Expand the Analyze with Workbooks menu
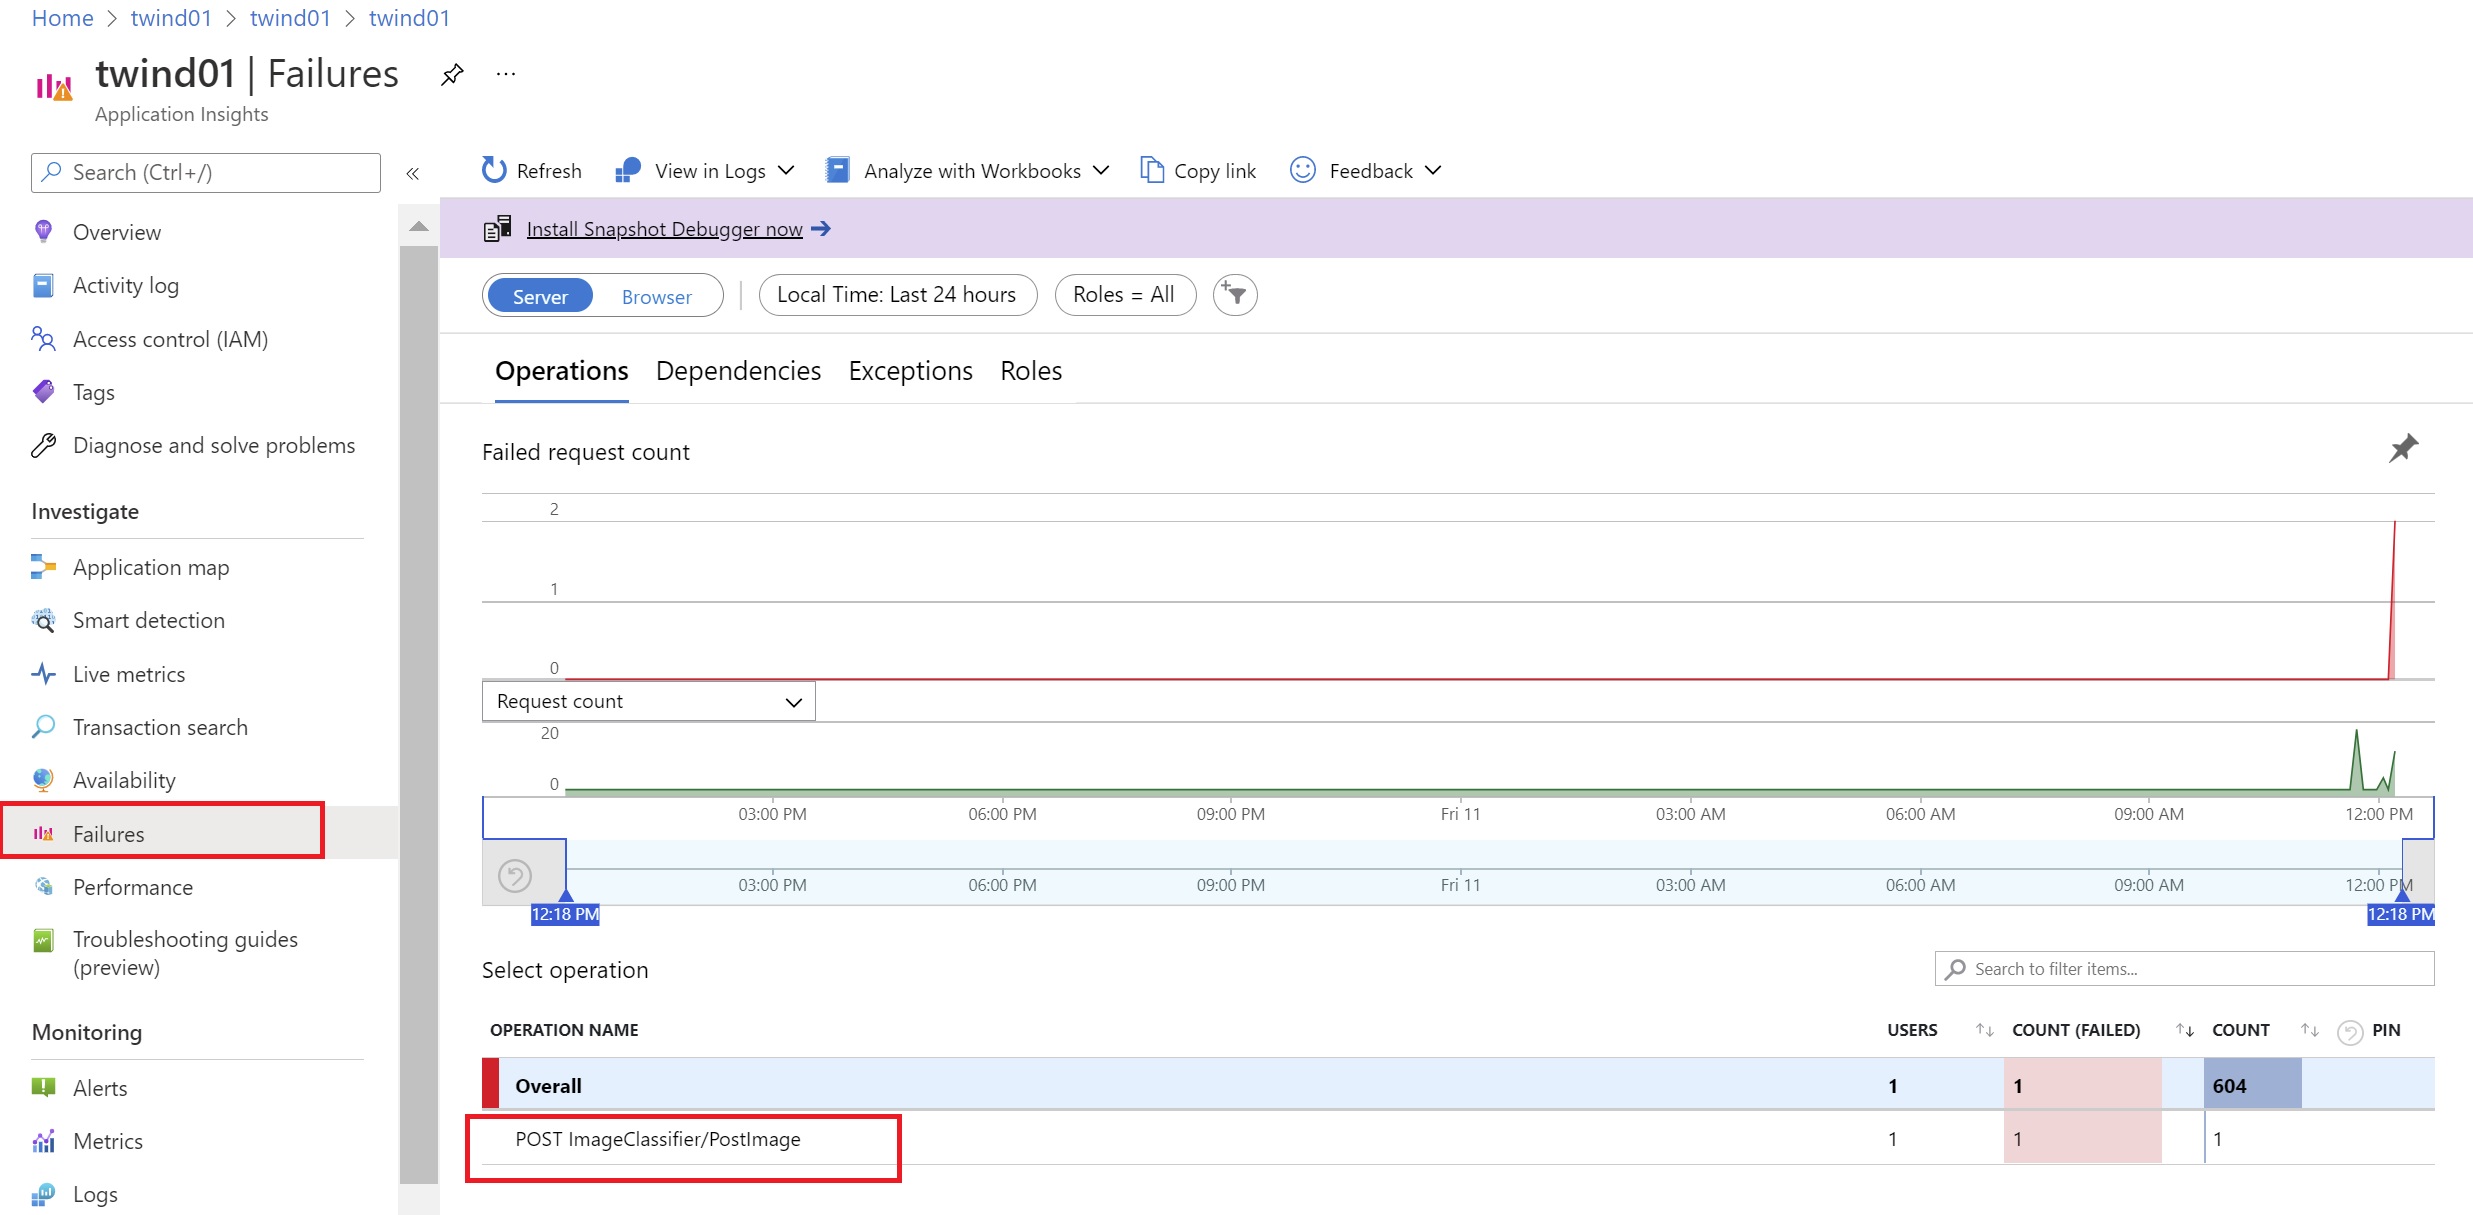Screen dimensions: 2473x1215 pos(1101,170)
